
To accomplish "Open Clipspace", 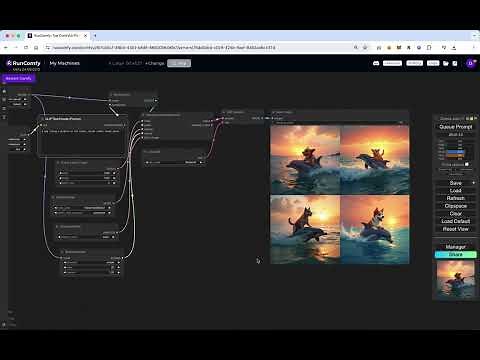I will (455, 206).
